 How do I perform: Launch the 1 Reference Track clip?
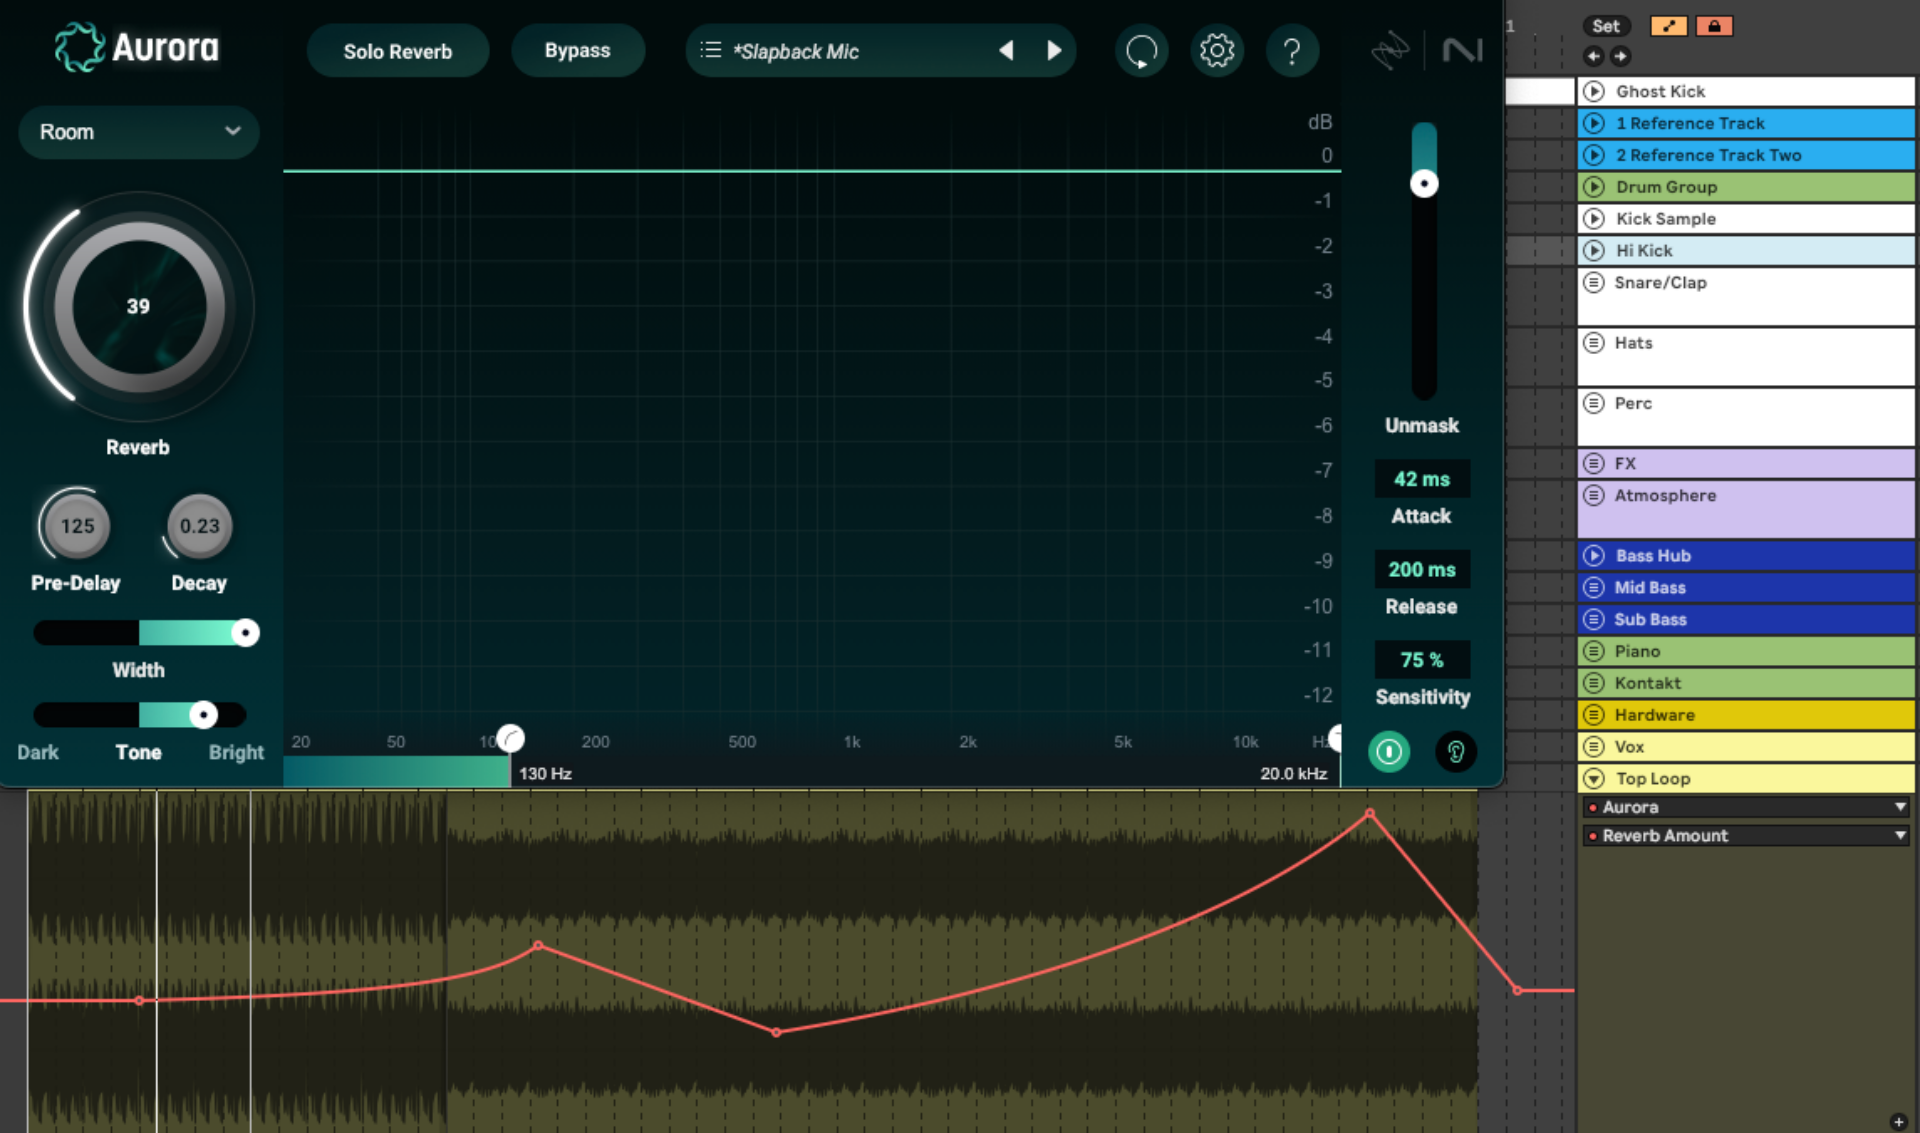point(1594,123)
